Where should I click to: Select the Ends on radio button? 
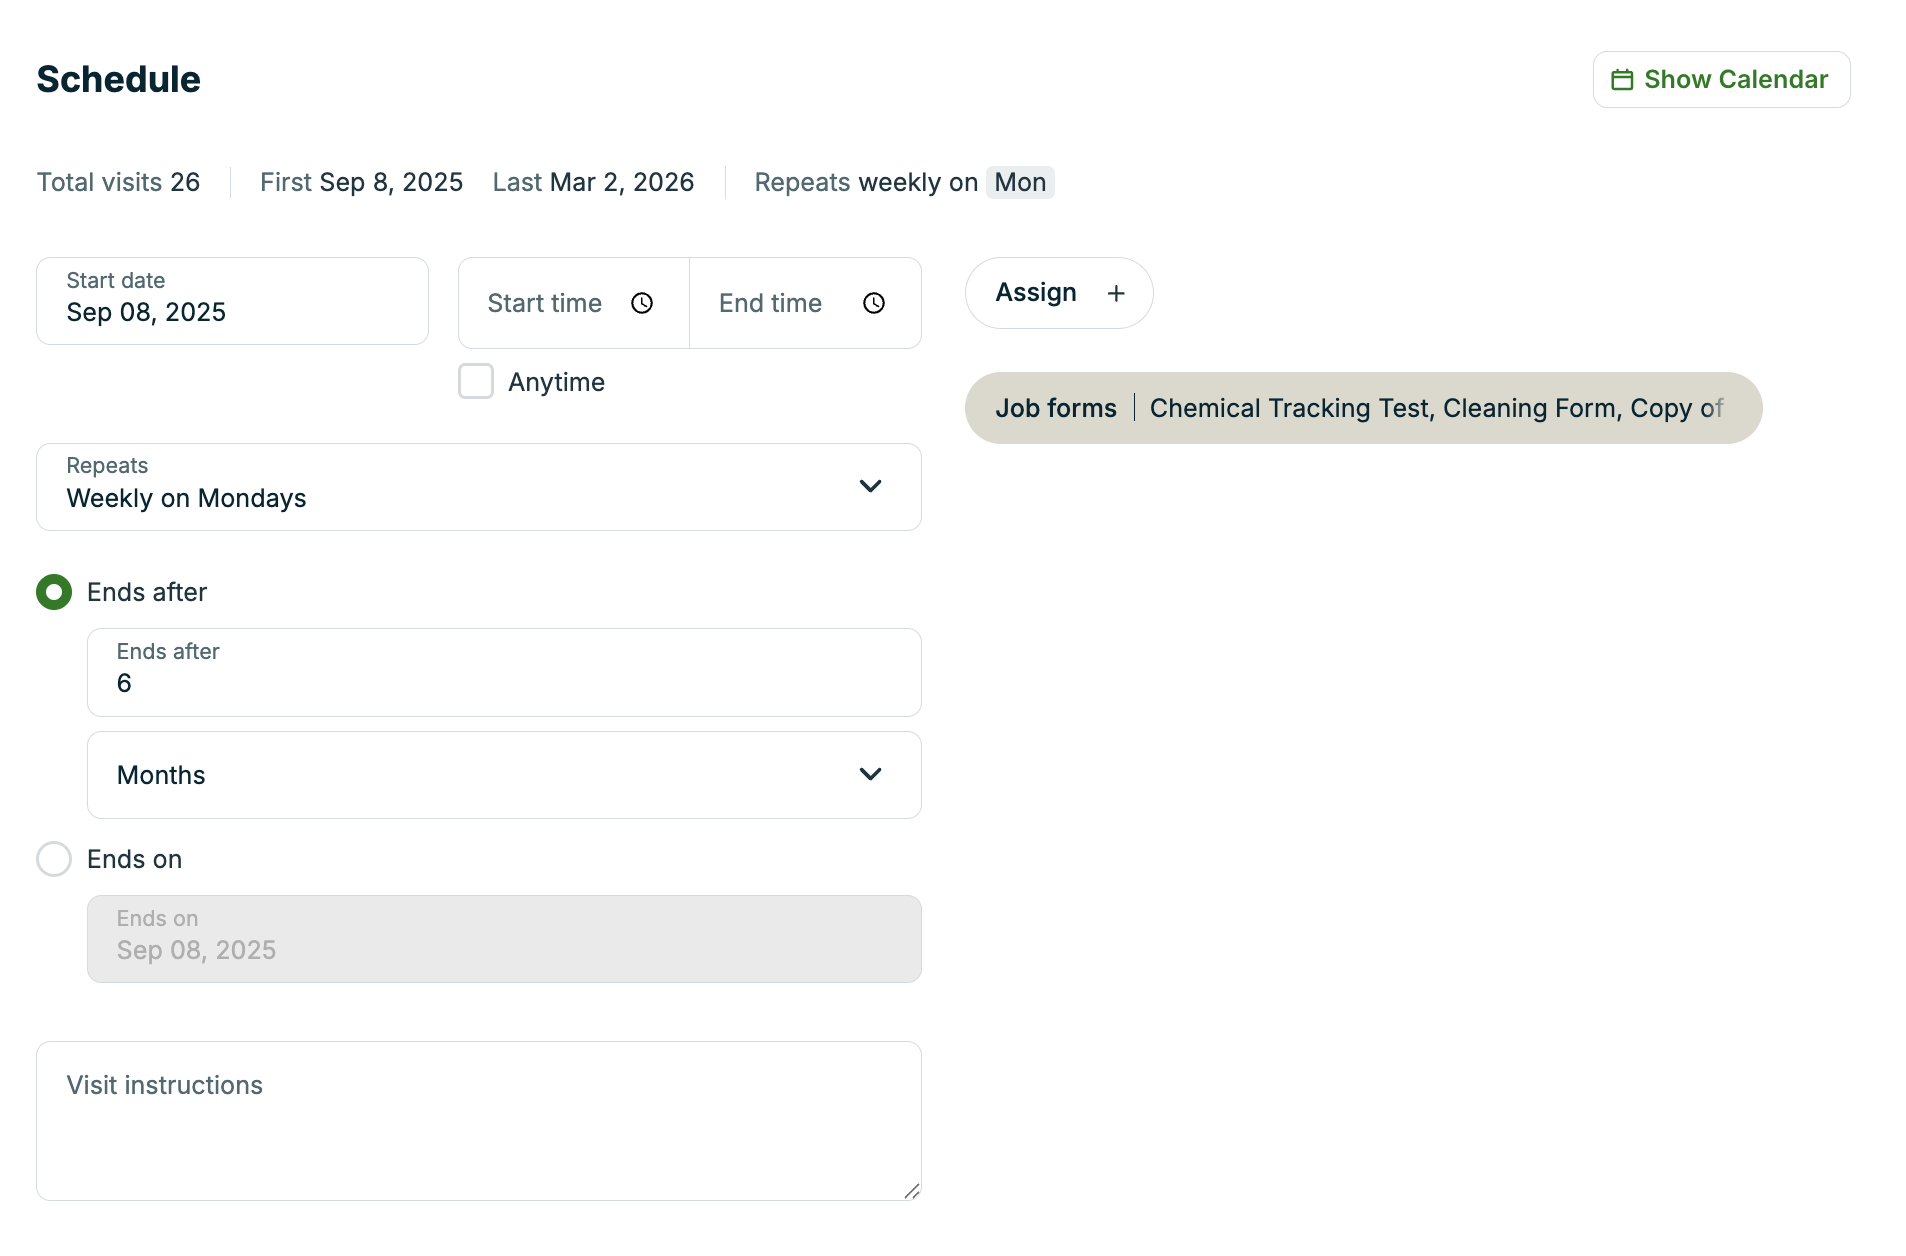54,859
